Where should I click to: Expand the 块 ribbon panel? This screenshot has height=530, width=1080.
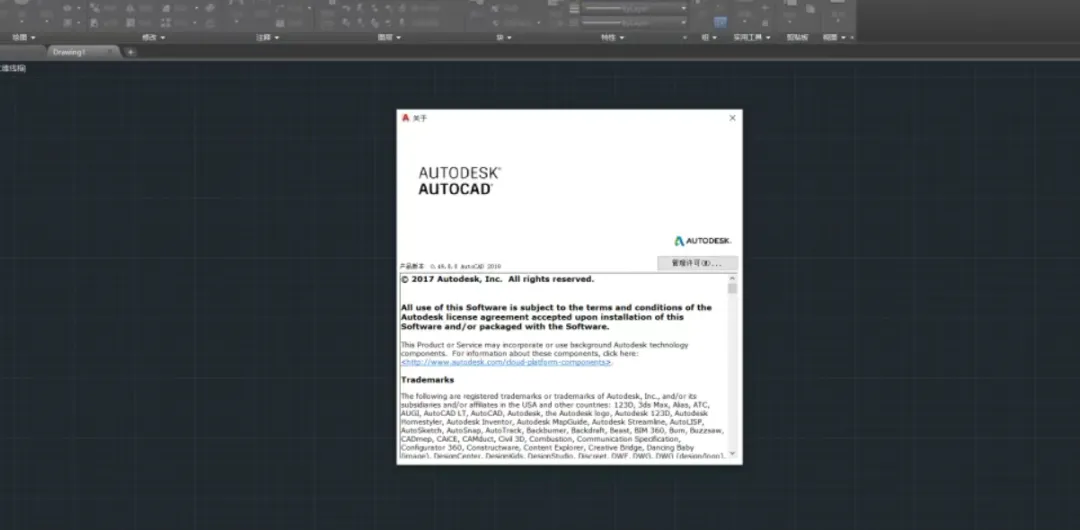503,37
